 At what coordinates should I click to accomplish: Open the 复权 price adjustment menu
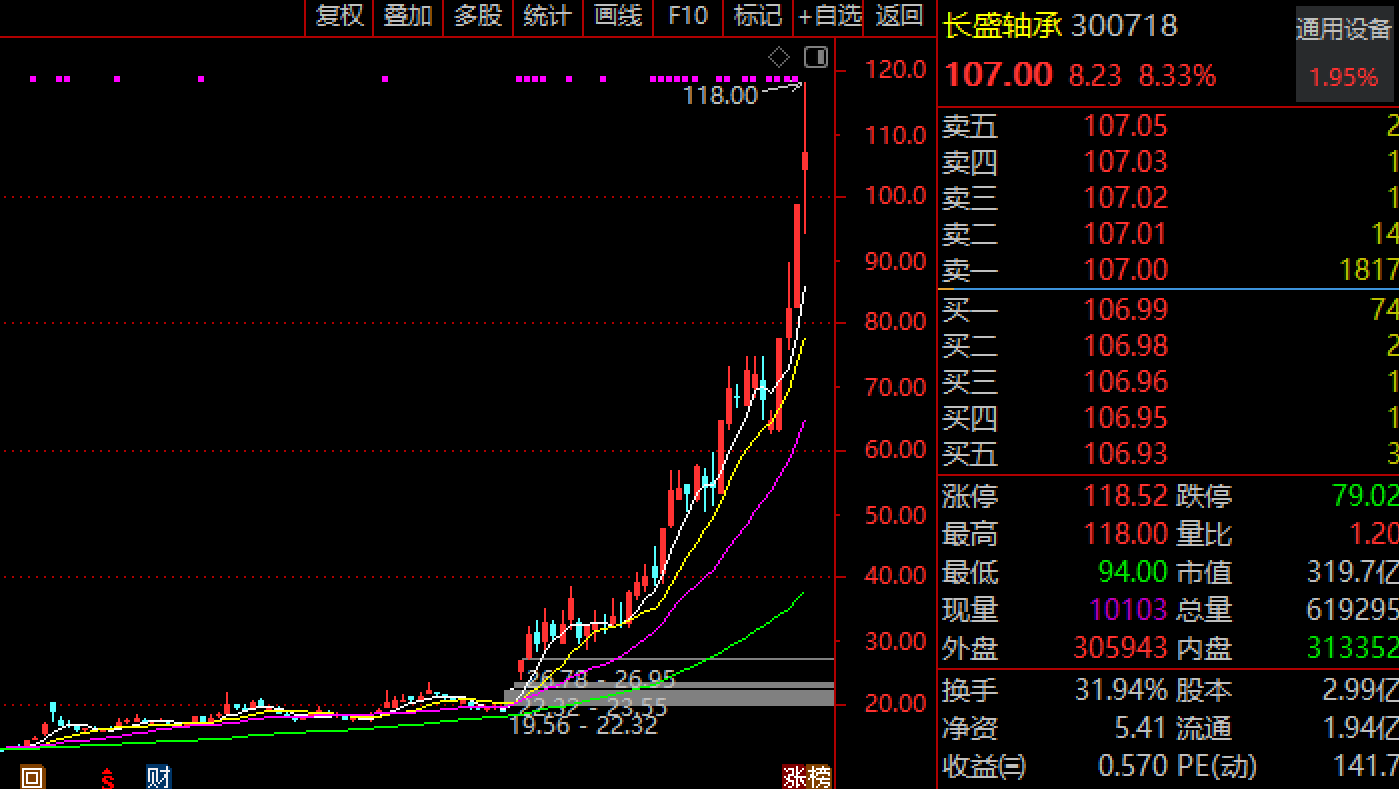point(339,16)
